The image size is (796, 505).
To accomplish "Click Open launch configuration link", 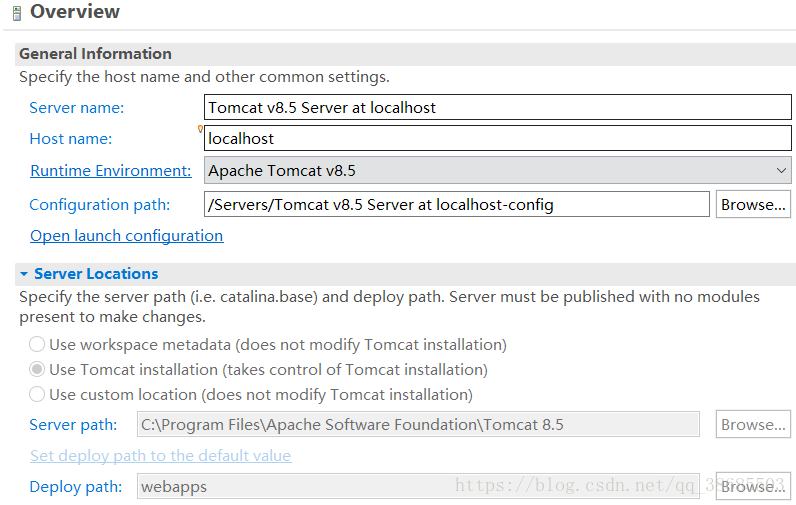I will (126, 235).
